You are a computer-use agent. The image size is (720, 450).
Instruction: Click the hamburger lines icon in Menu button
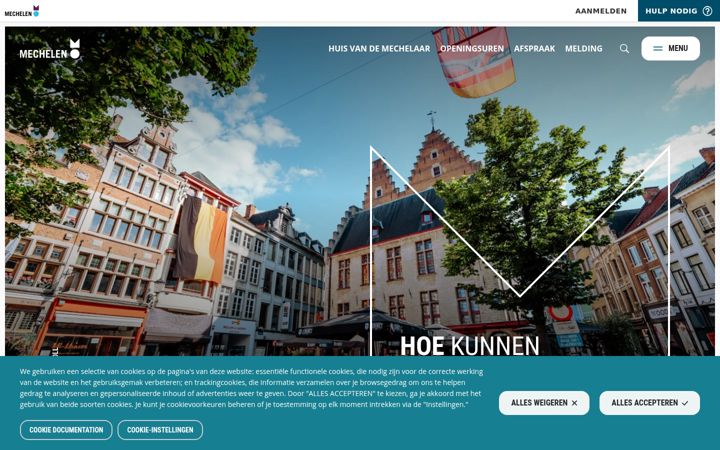pyautogui.click(x=658, y=48)
